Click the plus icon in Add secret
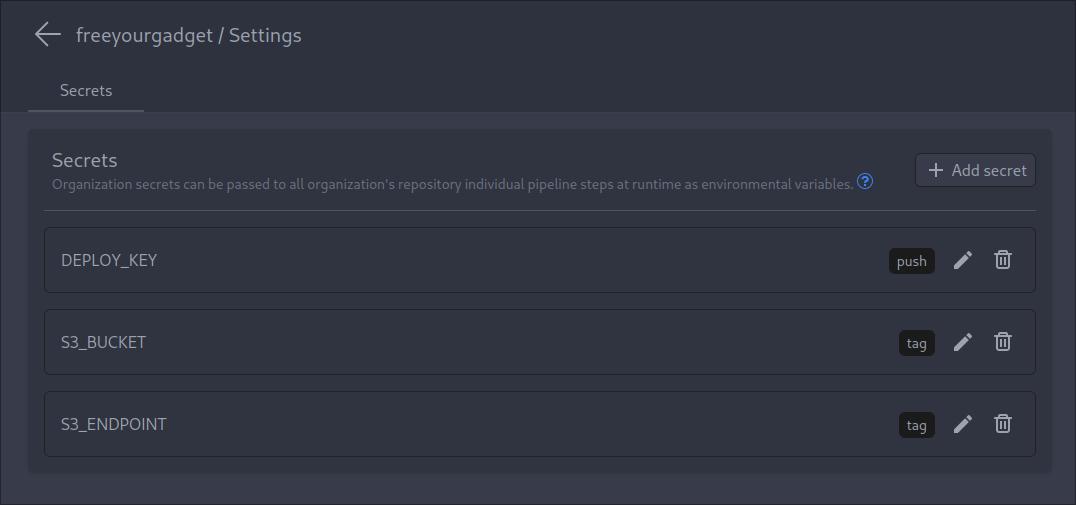The width and height of the screenshot is (1076, 505). coord(935,170)
